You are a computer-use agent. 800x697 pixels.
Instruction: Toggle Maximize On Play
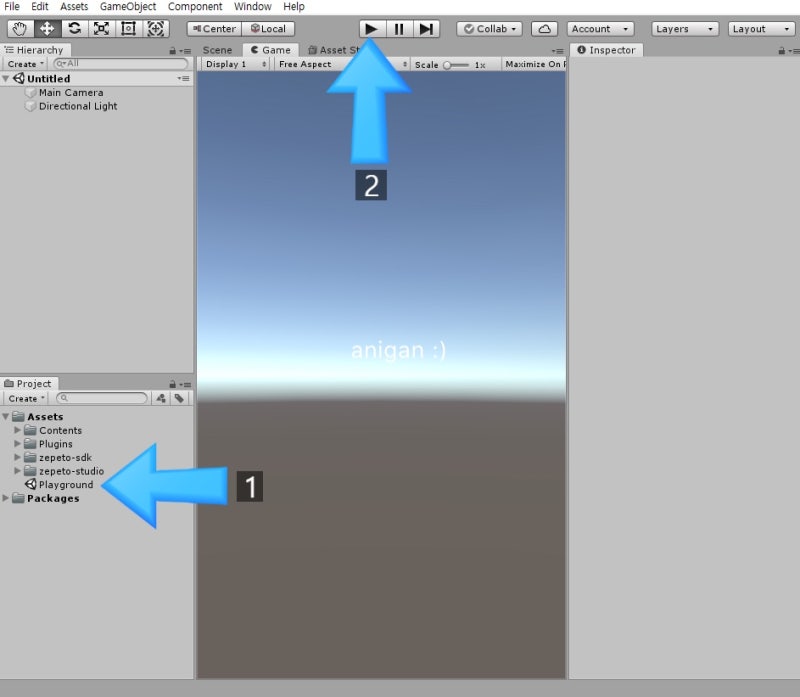coord(534,64)
